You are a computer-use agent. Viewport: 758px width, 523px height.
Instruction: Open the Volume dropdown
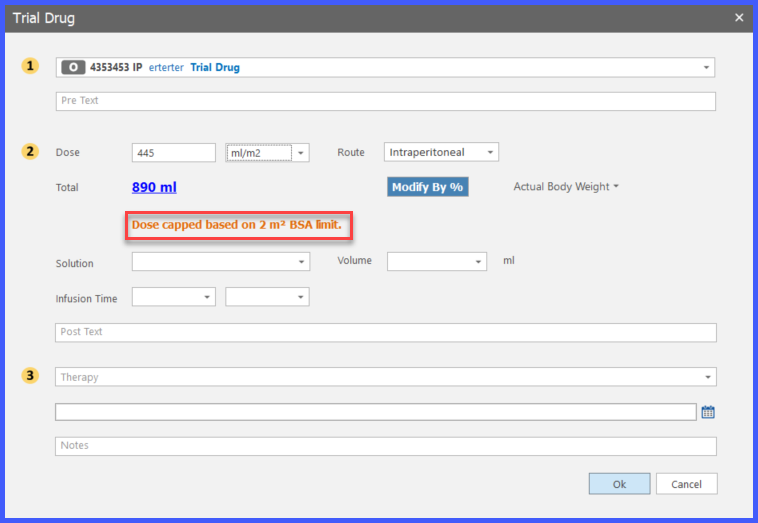pos(437,262)
